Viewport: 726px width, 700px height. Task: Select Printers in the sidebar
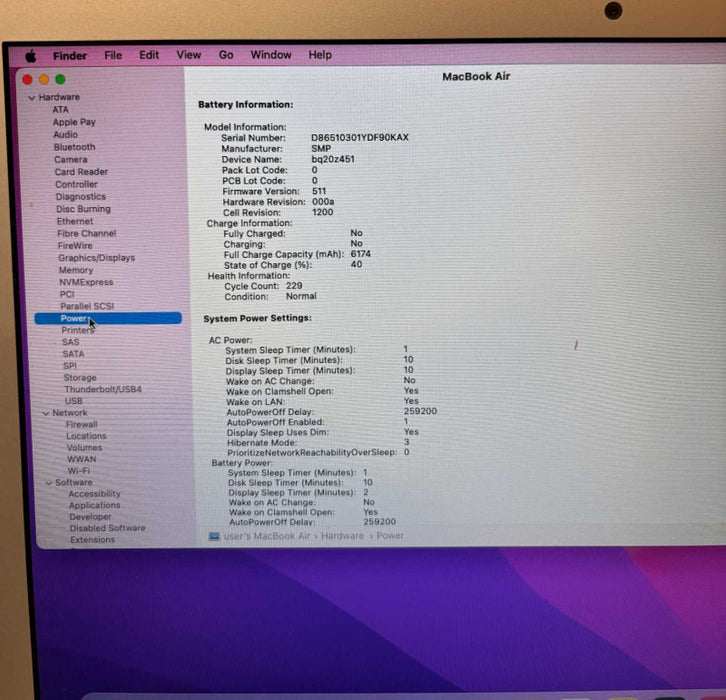78,330
